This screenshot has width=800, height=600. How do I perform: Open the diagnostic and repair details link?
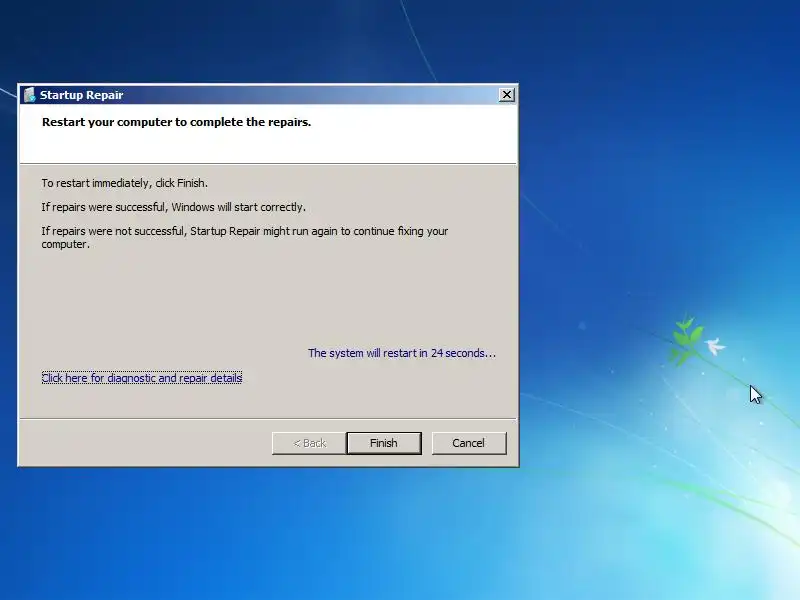coord(142,378)
